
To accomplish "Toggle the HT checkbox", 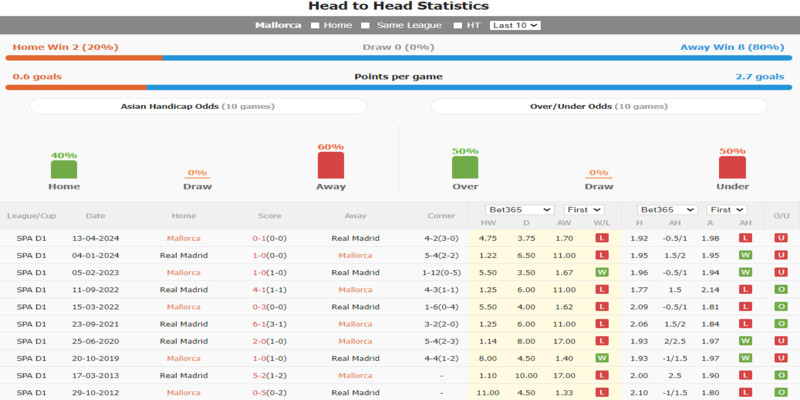I will 457,25.
